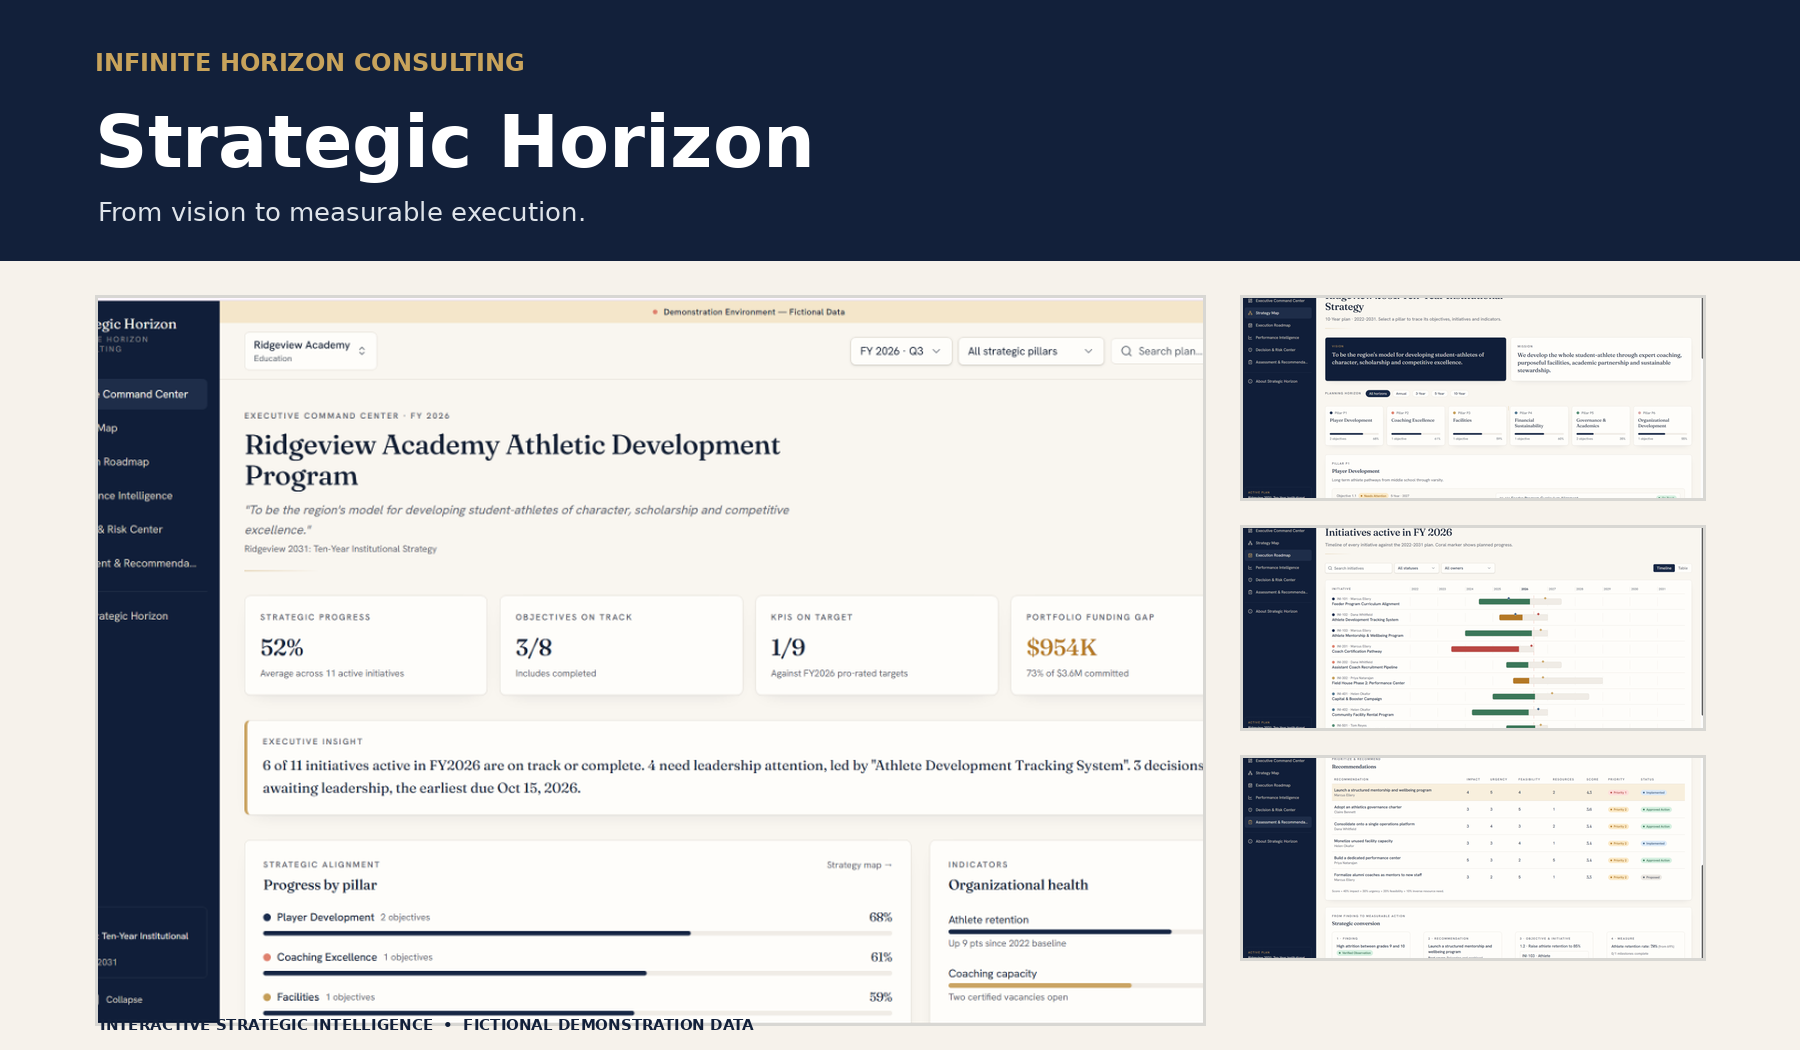Click About Strategic Horizon info icon in Initiatives thumbnail
This screenshot has width=1800, height=1050.
[1250, 611]
